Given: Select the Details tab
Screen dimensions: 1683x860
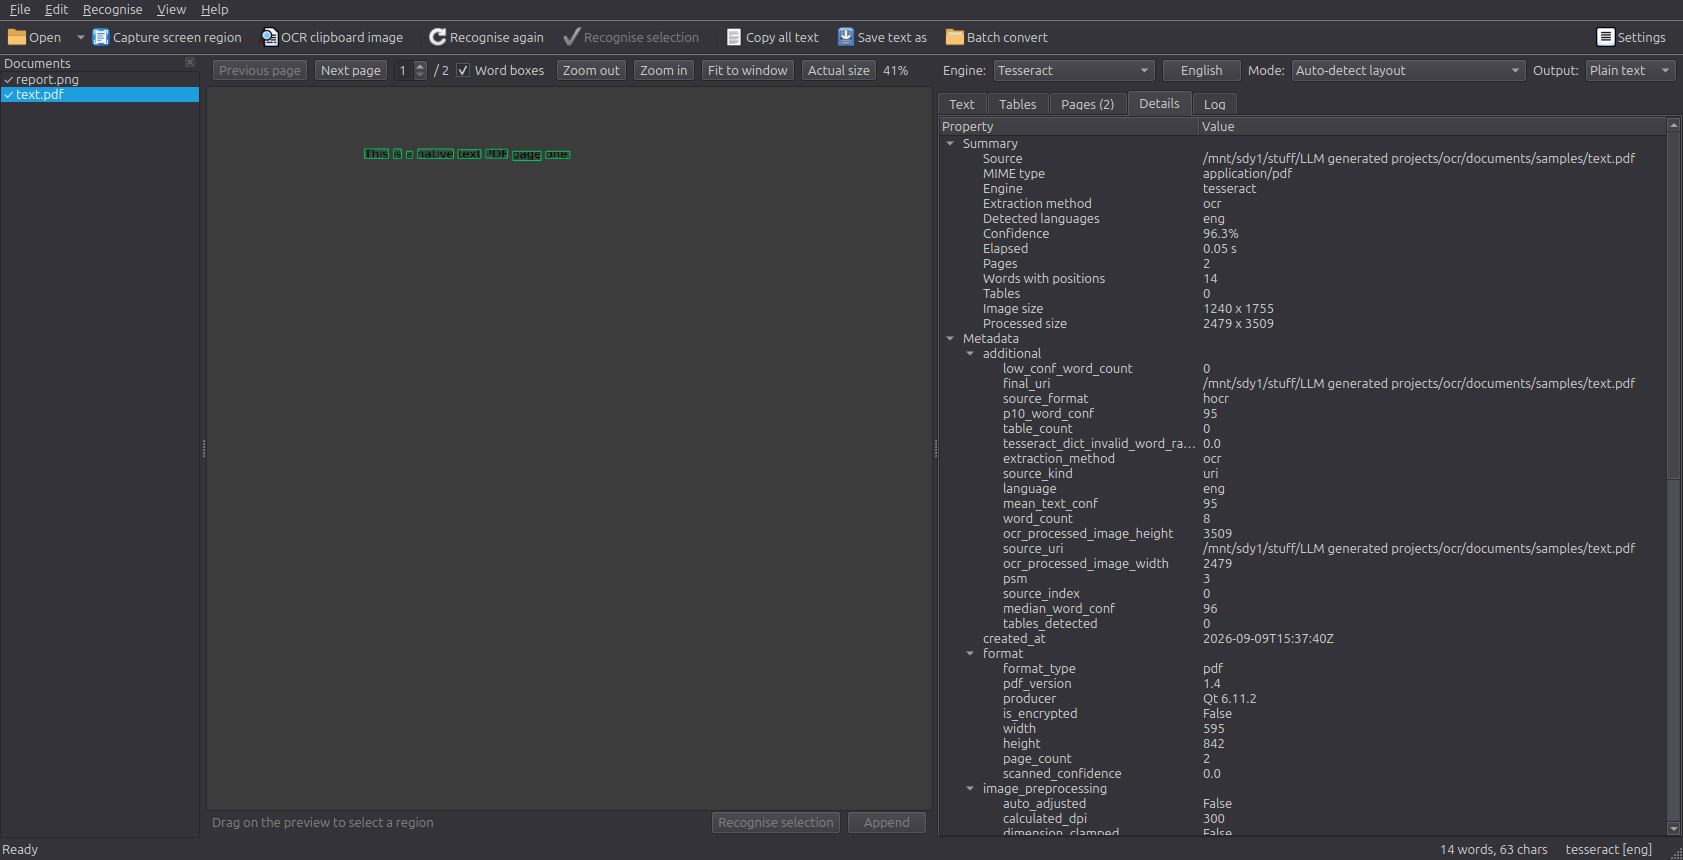Looking at the screenshot, I should tap(1159, 103).
